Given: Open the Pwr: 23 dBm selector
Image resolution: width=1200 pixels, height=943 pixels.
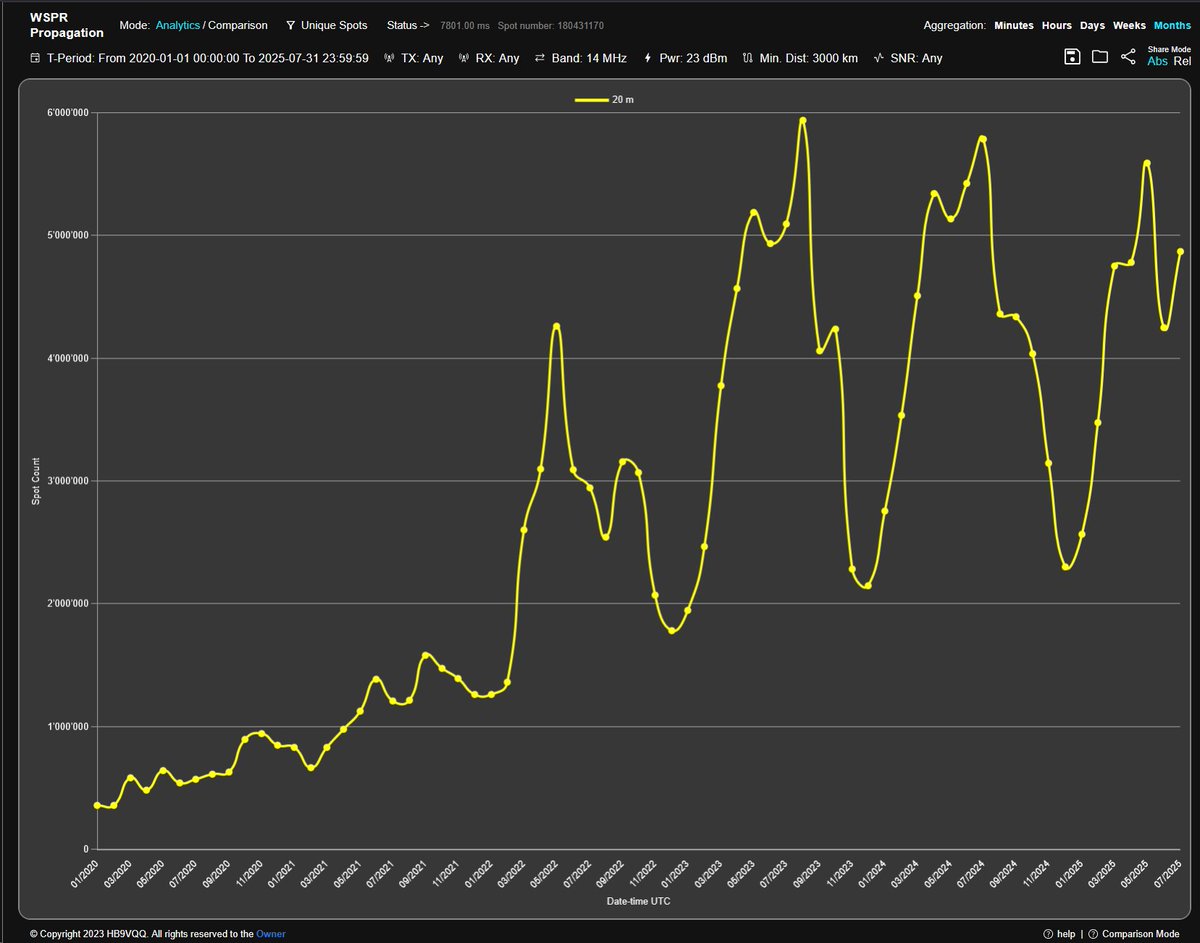Looking at the screenshot, I should pyautogui.click(x=685, y=58).
